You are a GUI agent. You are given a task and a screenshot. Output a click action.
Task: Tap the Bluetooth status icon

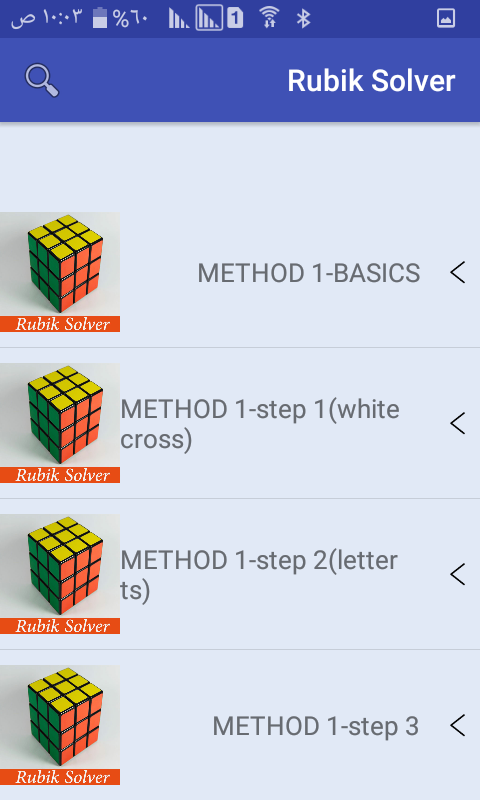coord(304,18)
